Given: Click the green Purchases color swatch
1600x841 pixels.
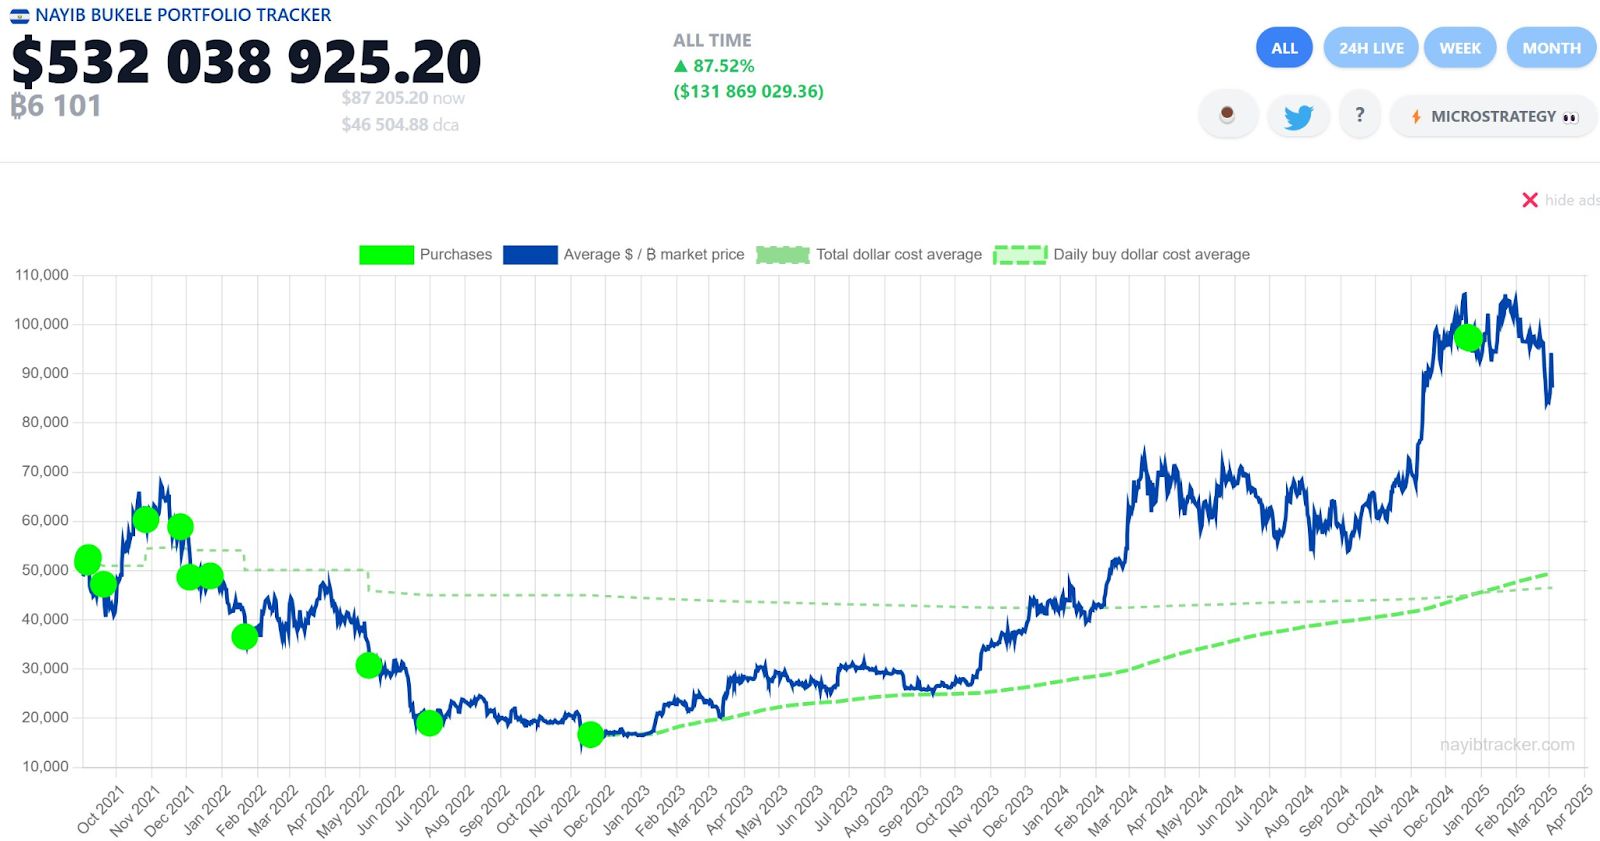Looking at the screenshot, I should [x=386, y=255].
